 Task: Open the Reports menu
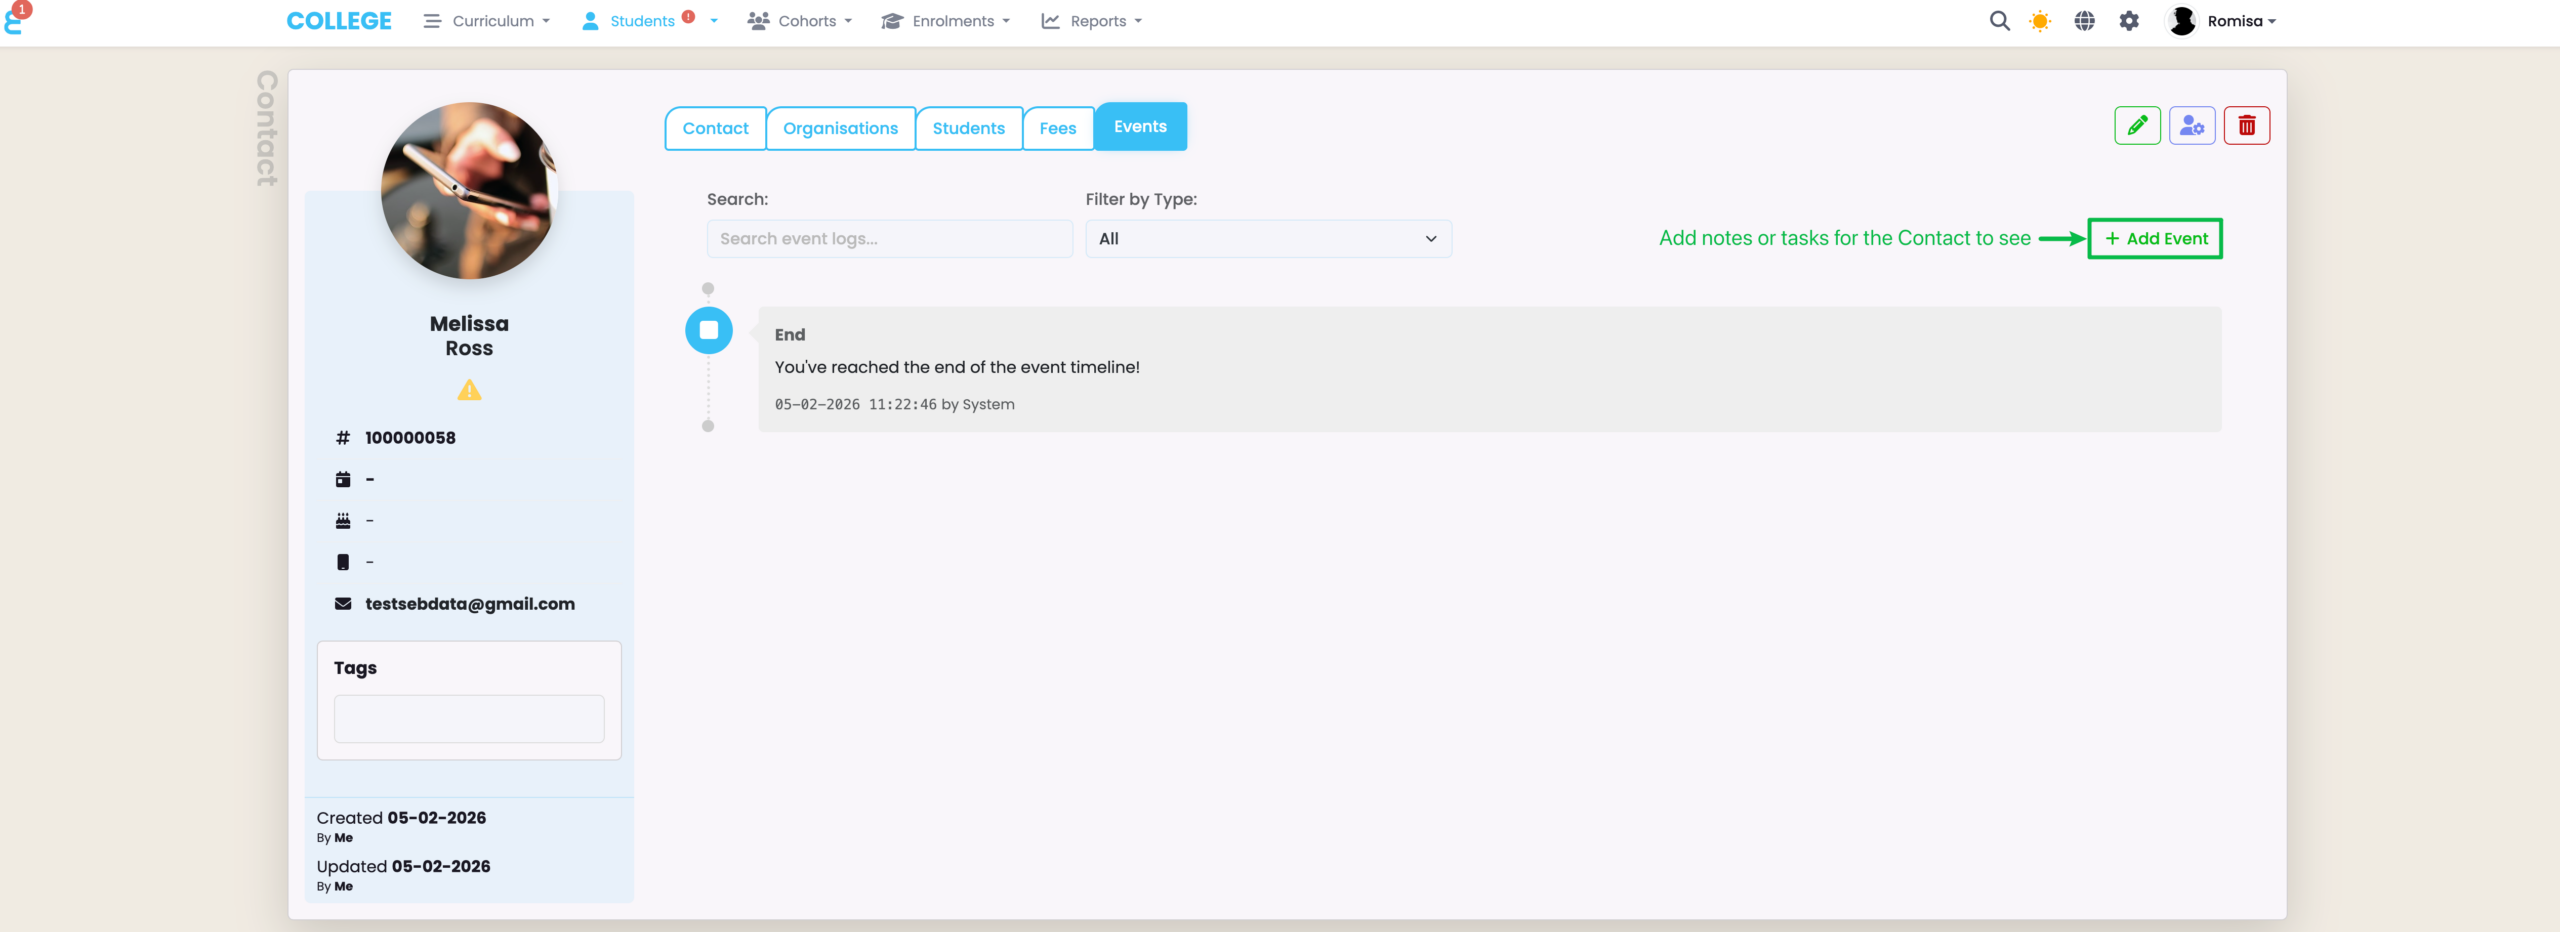[1092, 21]
